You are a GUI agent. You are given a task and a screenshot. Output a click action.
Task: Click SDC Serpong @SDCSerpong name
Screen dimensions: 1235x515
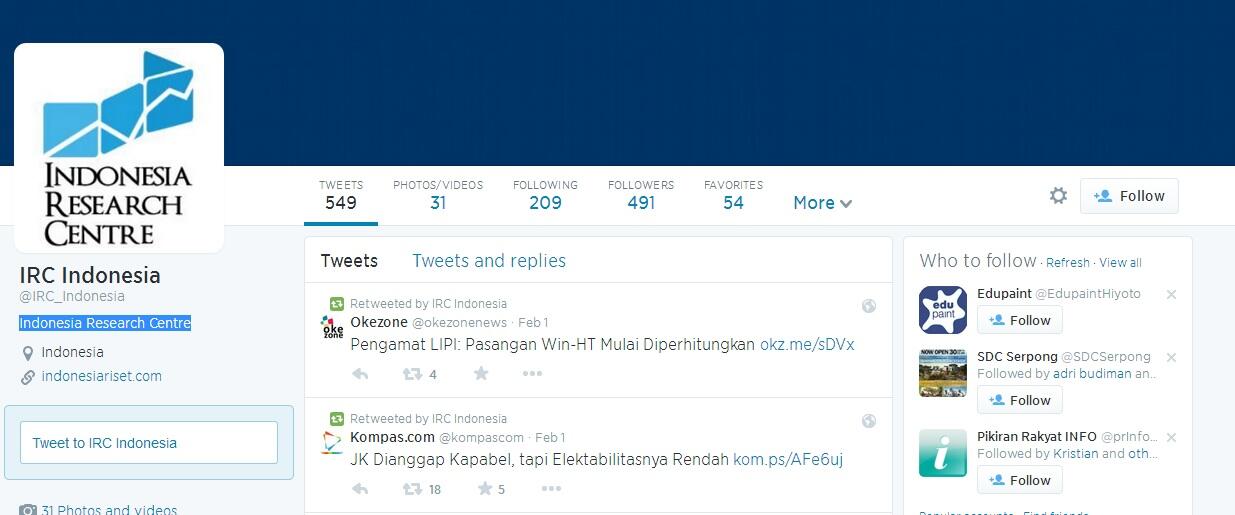click(1064, 356)
